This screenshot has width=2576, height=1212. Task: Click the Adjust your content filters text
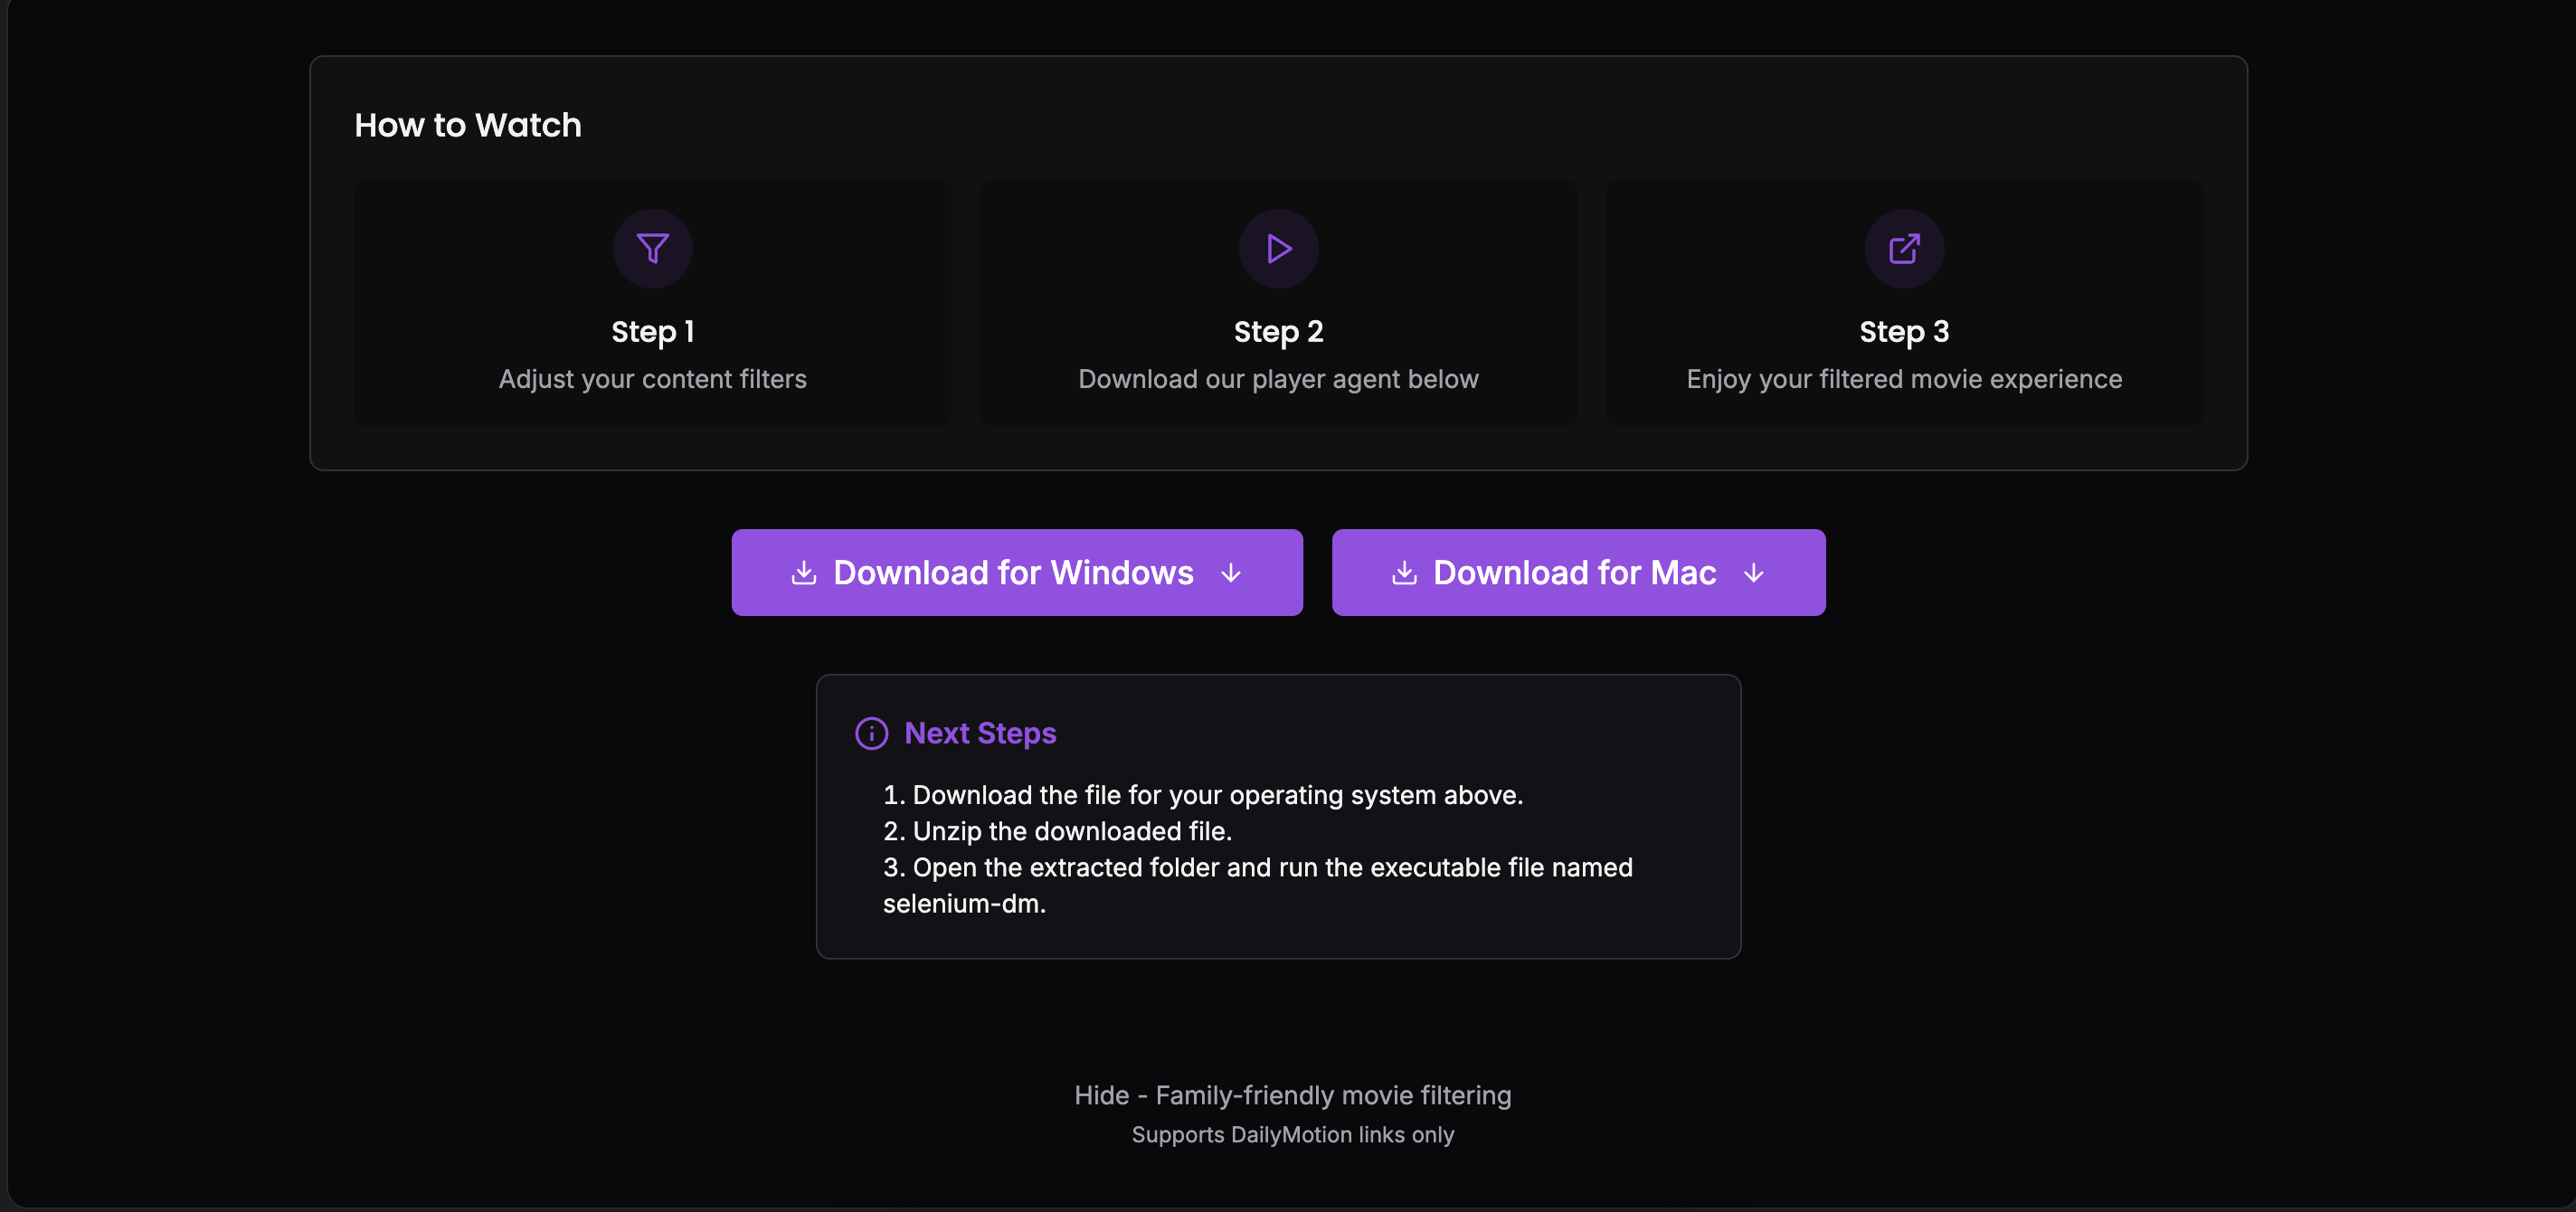click(652, 379)
